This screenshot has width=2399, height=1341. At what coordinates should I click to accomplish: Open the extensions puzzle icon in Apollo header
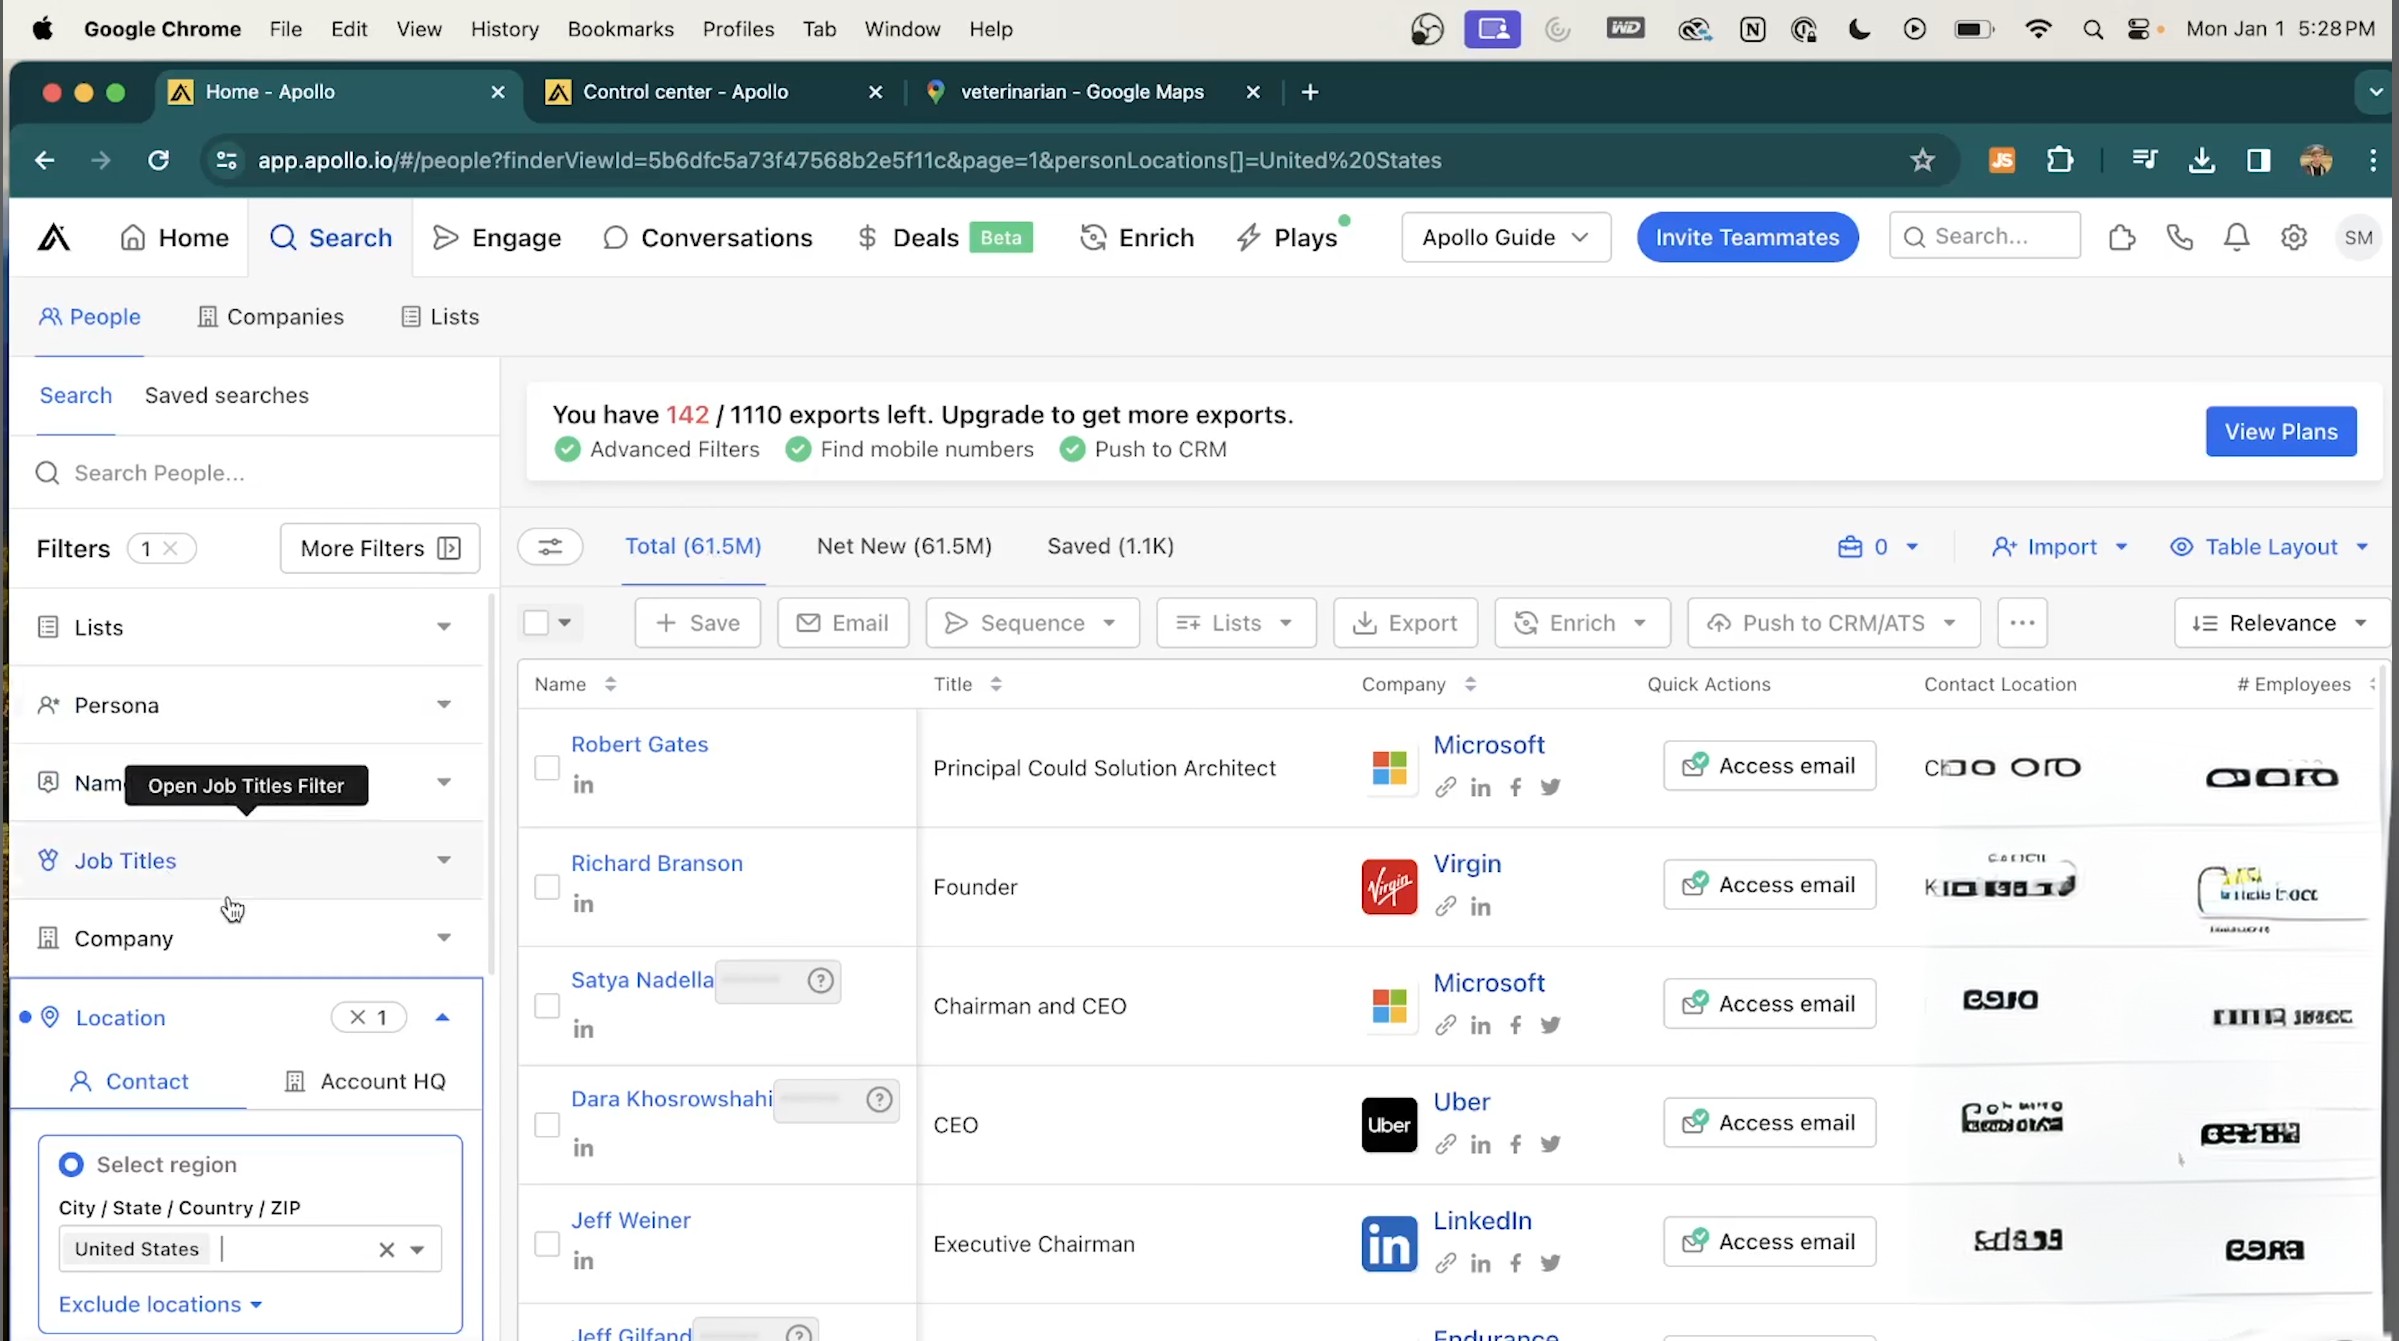2121,237
